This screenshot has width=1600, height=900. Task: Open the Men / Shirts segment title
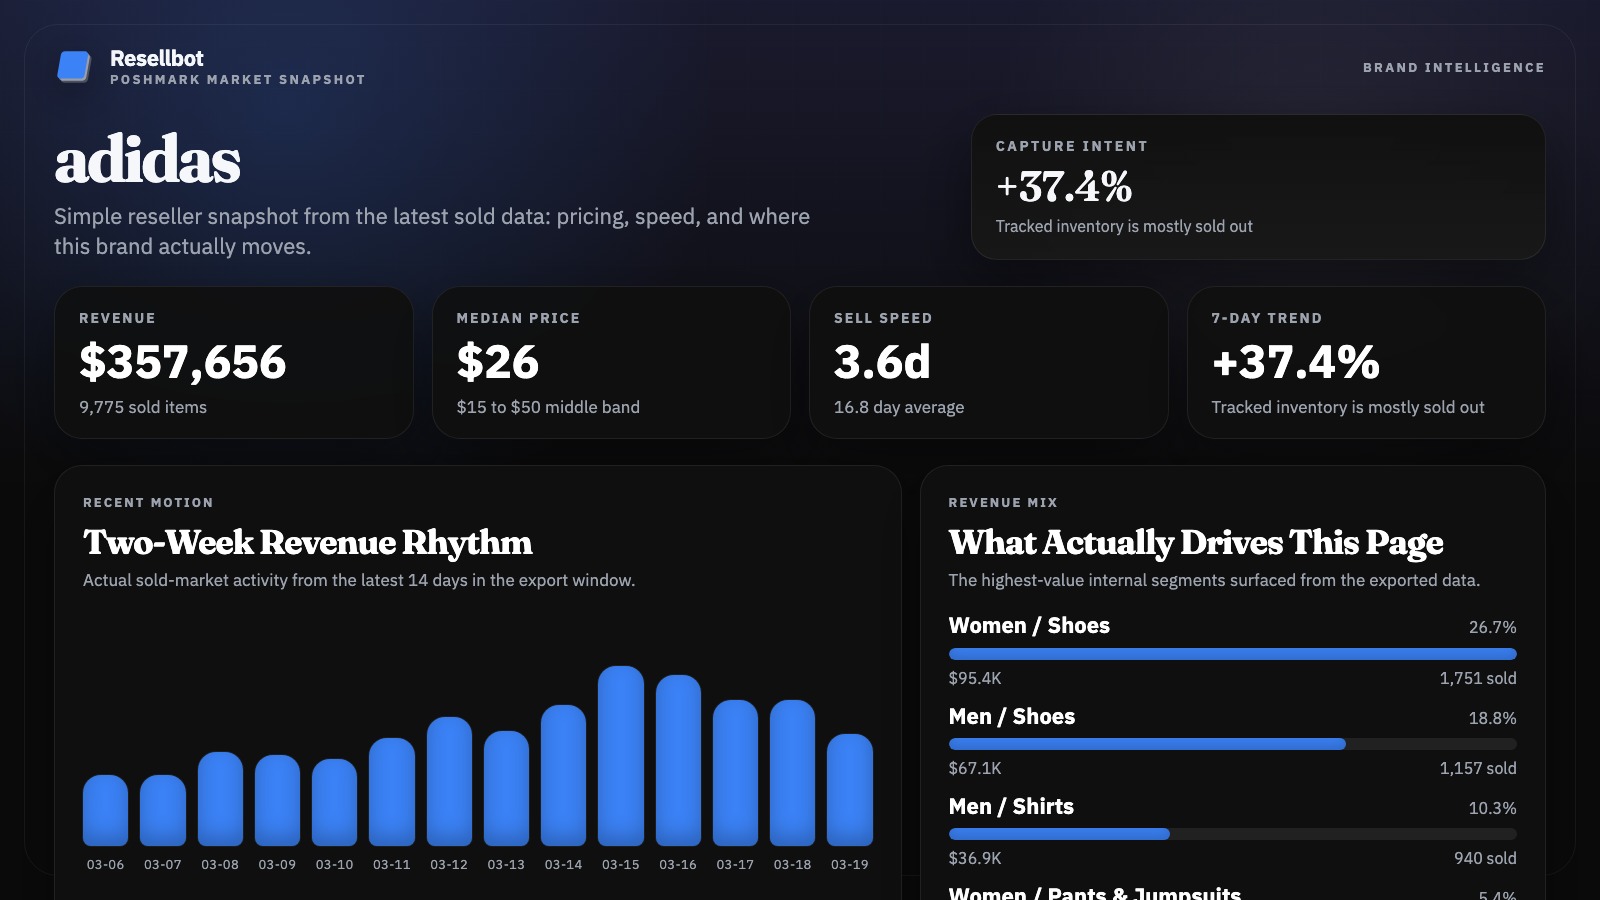coord(1011,807)
